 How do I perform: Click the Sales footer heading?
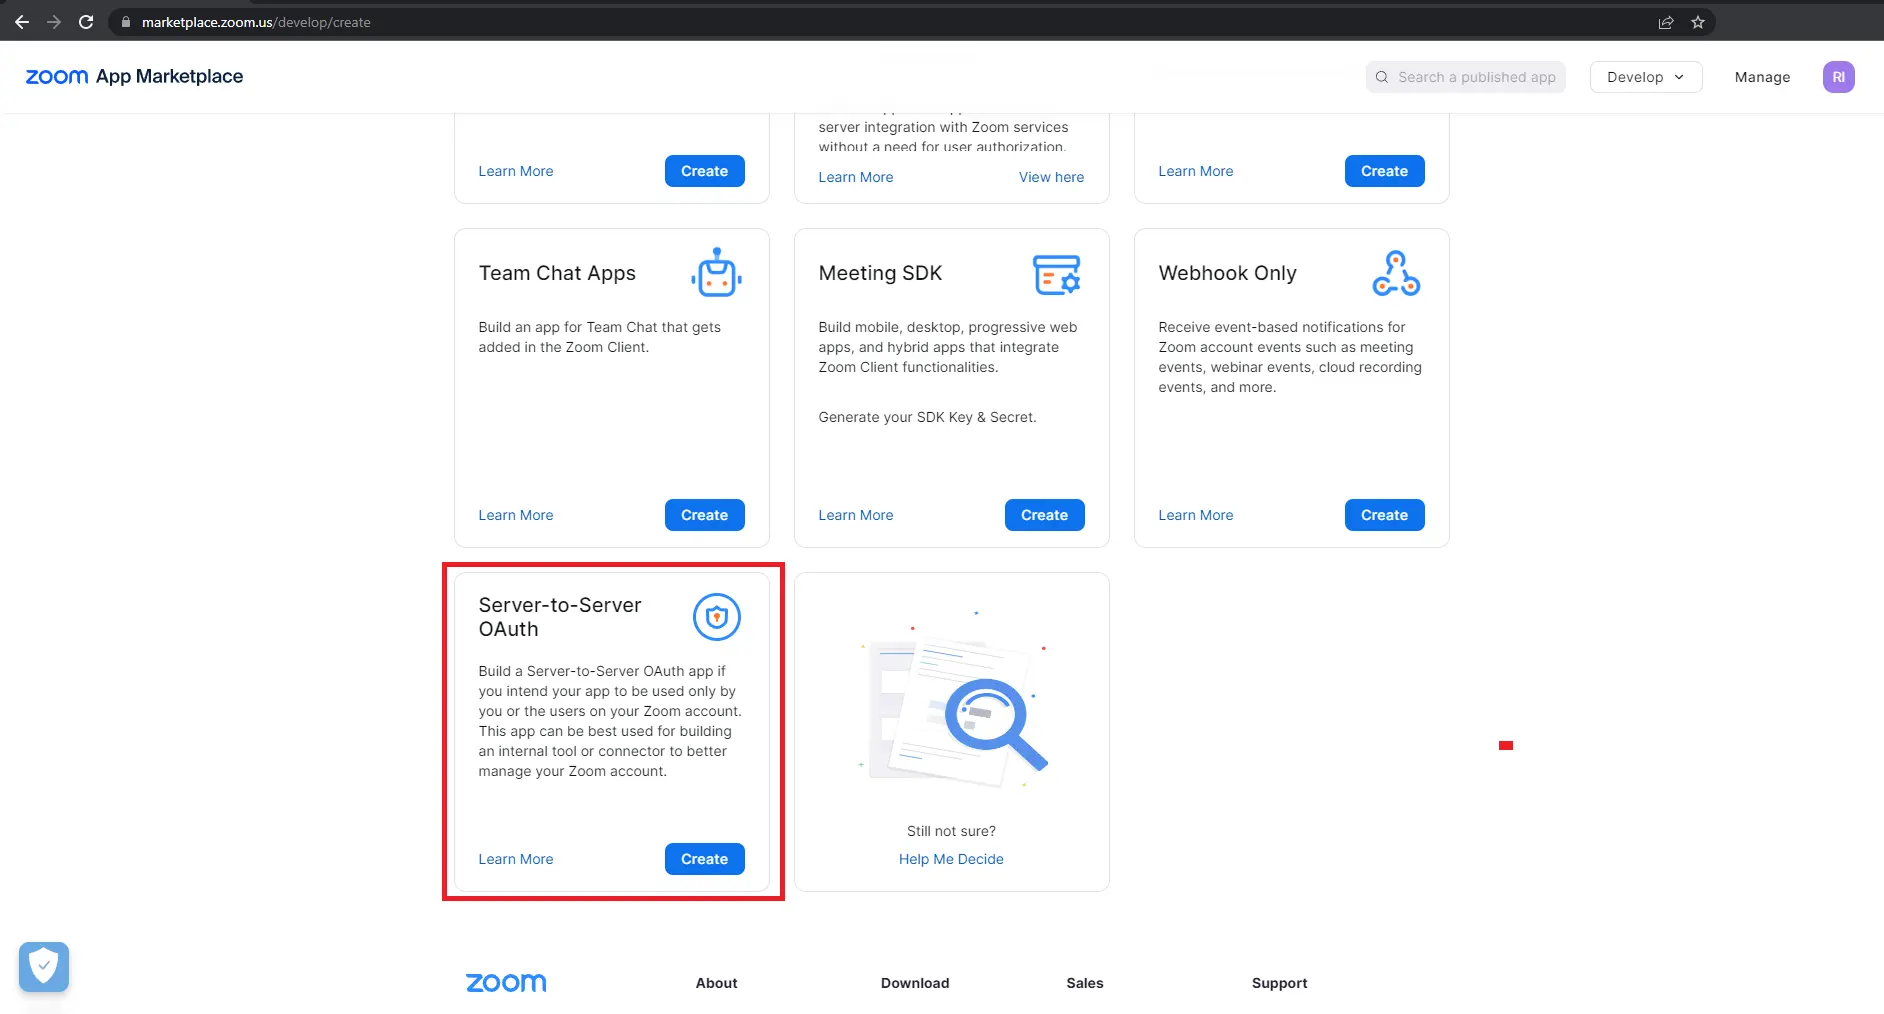[1085, 983]
